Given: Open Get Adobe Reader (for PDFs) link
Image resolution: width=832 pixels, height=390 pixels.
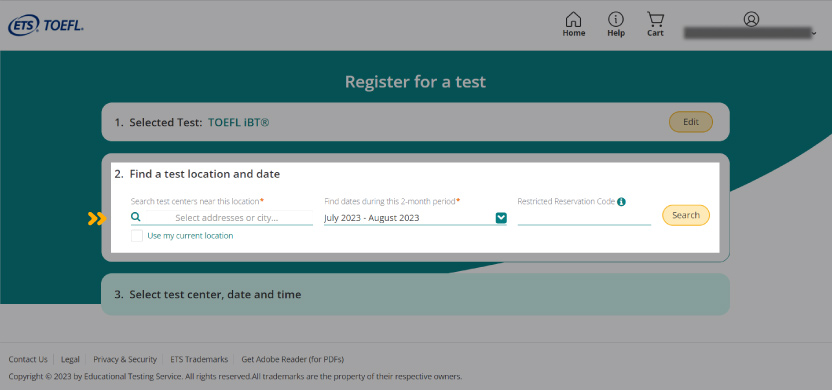Looking at the screenshot, I should tap(293, 359).
